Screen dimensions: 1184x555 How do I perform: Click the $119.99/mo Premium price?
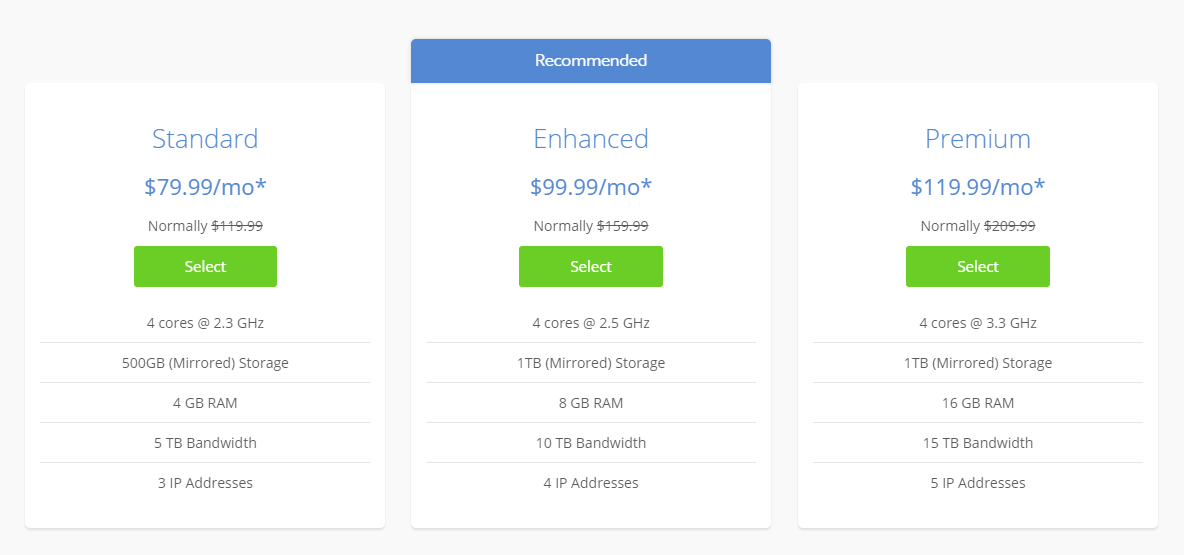pos(977,187)
